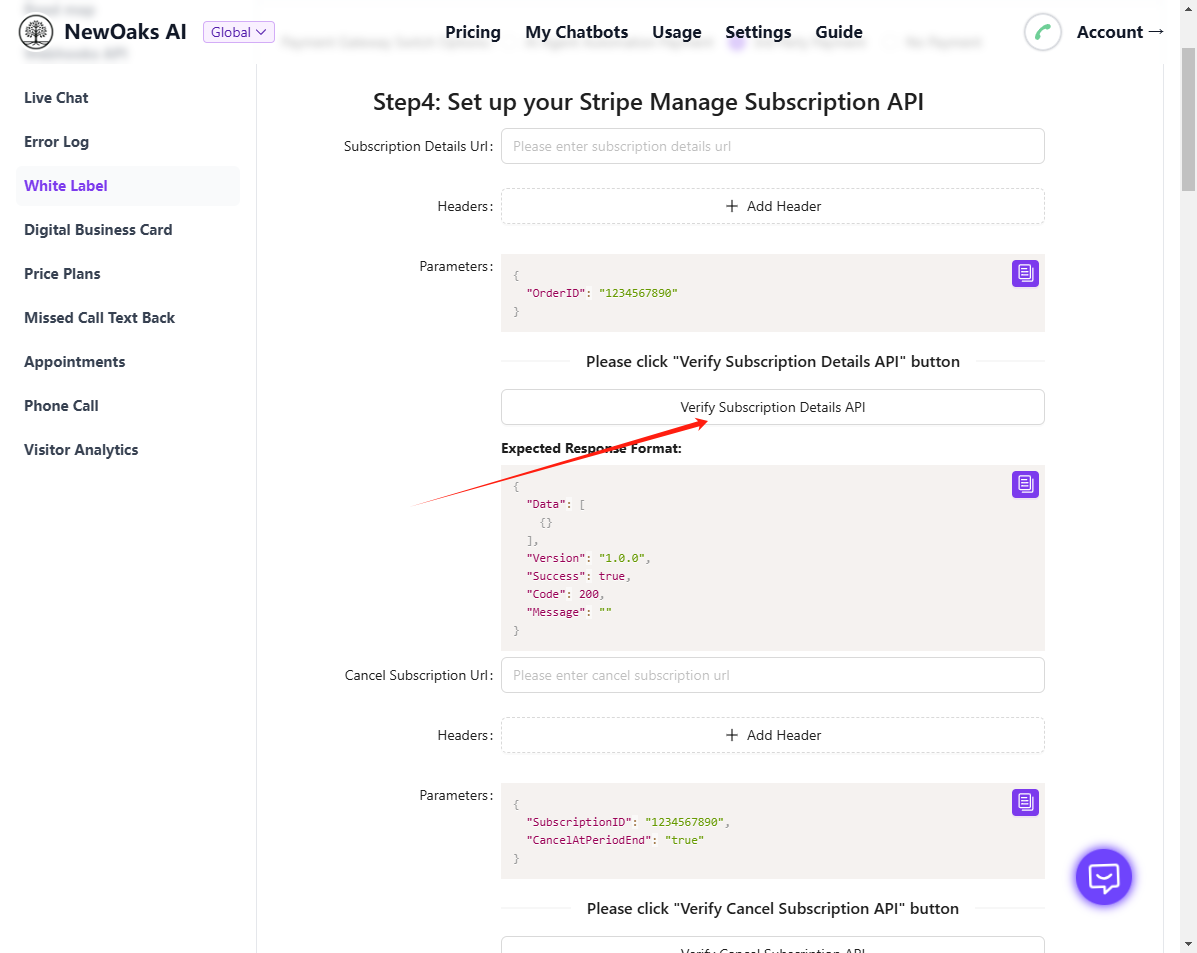Image resolution: width=1197 pixels, height=953 pixels.
Task: Copy the Expected Response Format code
Action: point(1025,484)
